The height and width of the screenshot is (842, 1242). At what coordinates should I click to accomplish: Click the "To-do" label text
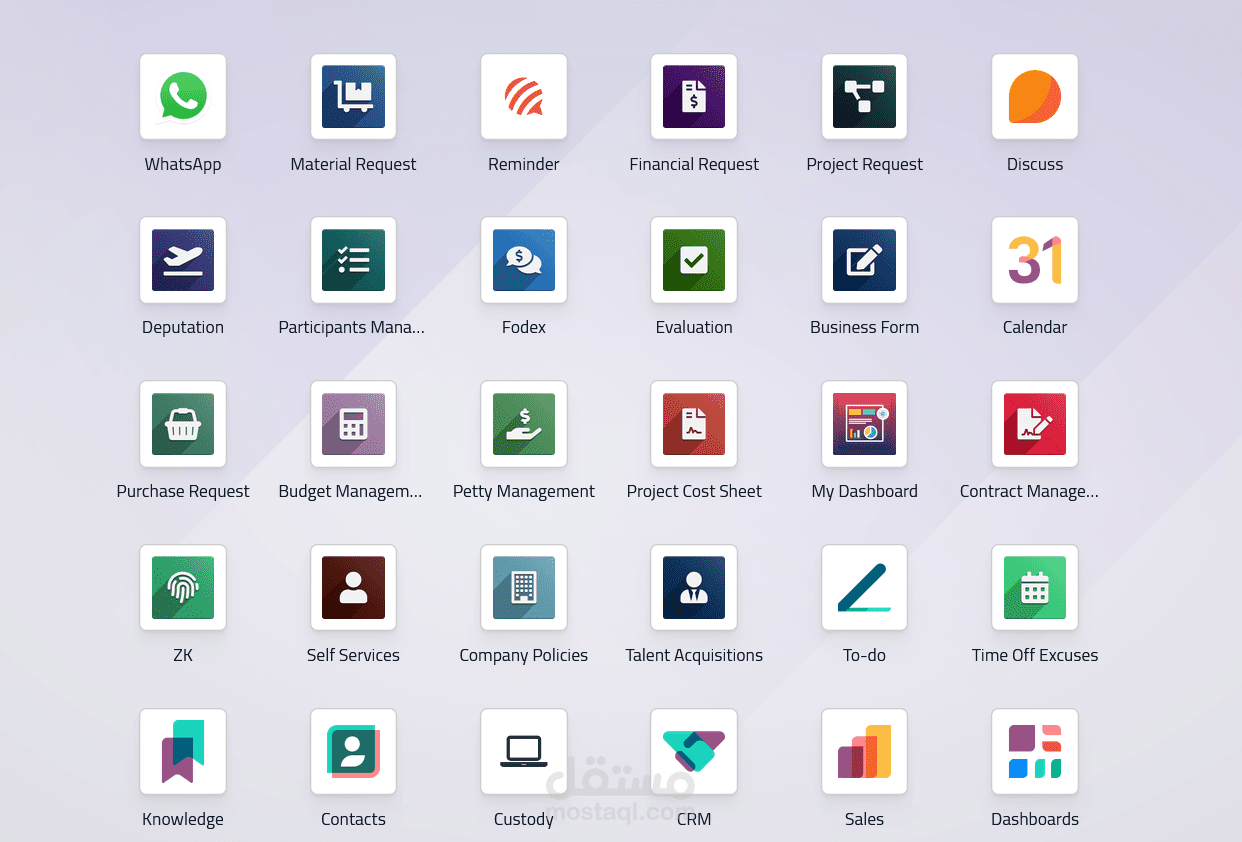point(864,655)
